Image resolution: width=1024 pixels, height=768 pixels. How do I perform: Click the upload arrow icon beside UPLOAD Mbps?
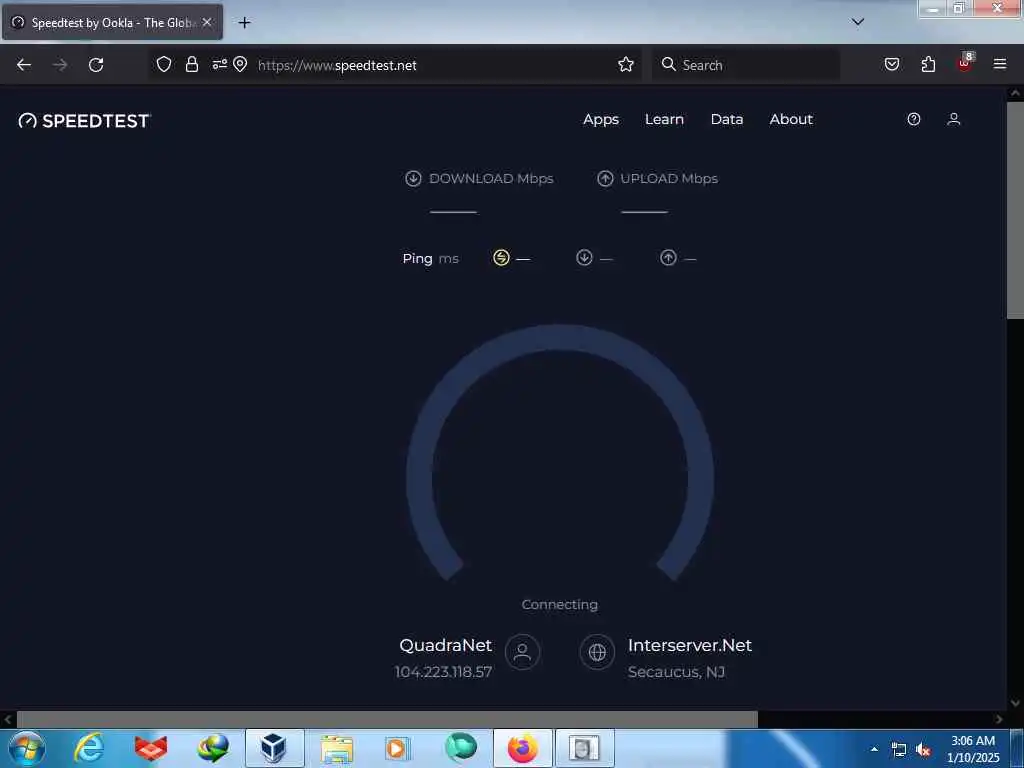tap(605, 178)
